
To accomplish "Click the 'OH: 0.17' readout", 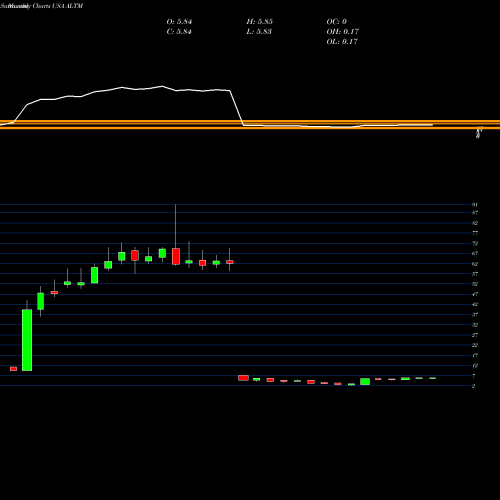I will coord(343,32).
